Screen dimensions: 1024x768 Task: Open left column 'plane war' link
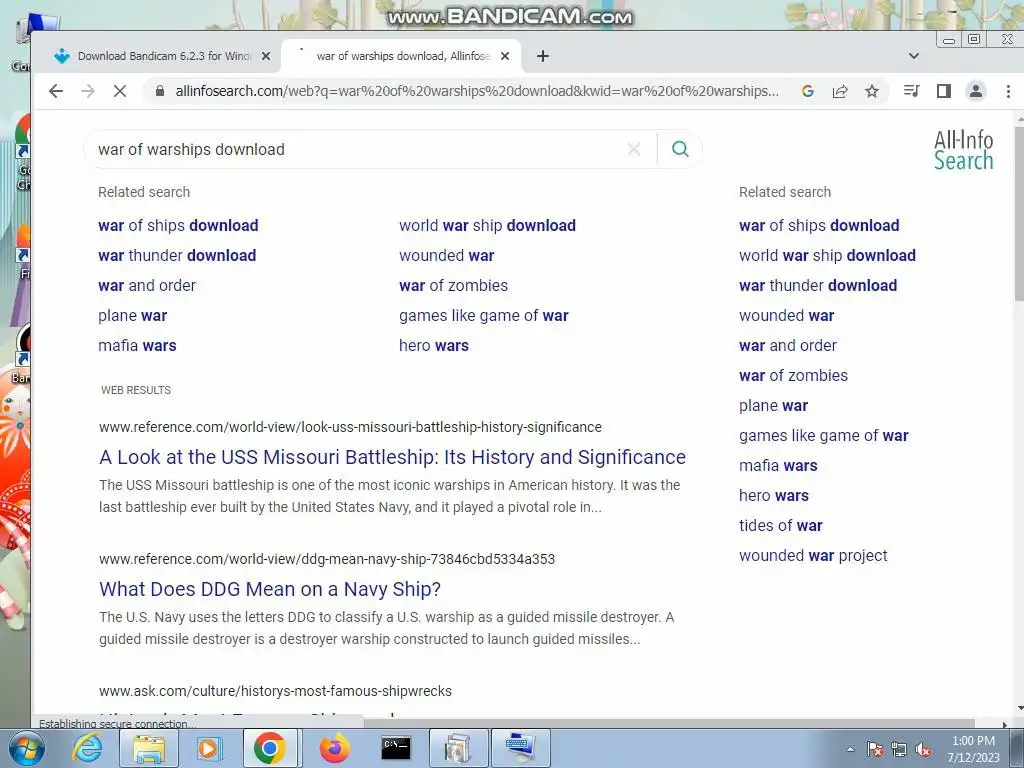pos(133,315)
